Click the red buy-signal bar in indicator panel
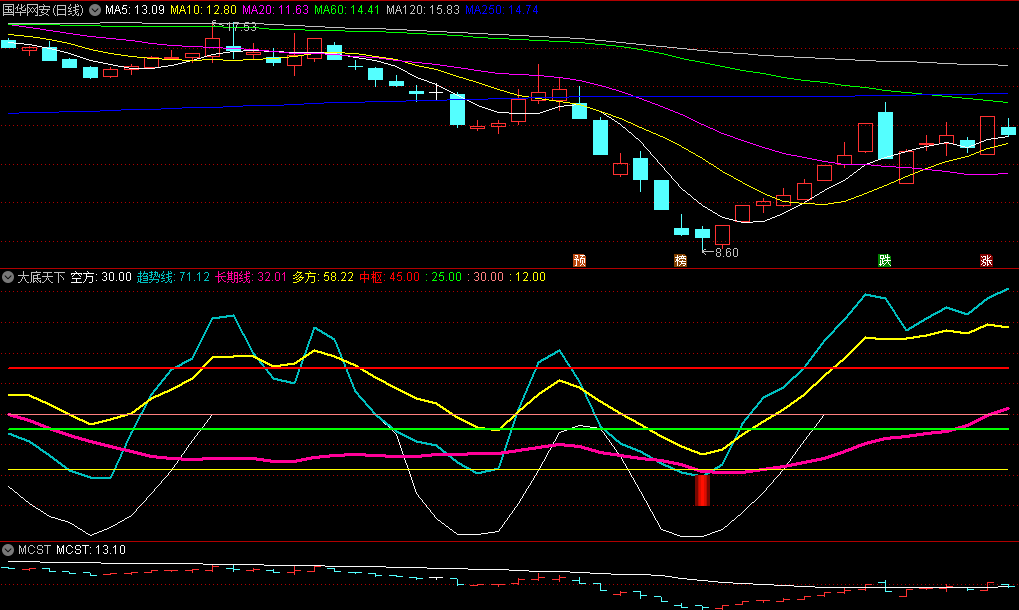The width and height of the screenshot is (1019, 610). point(702,490)
